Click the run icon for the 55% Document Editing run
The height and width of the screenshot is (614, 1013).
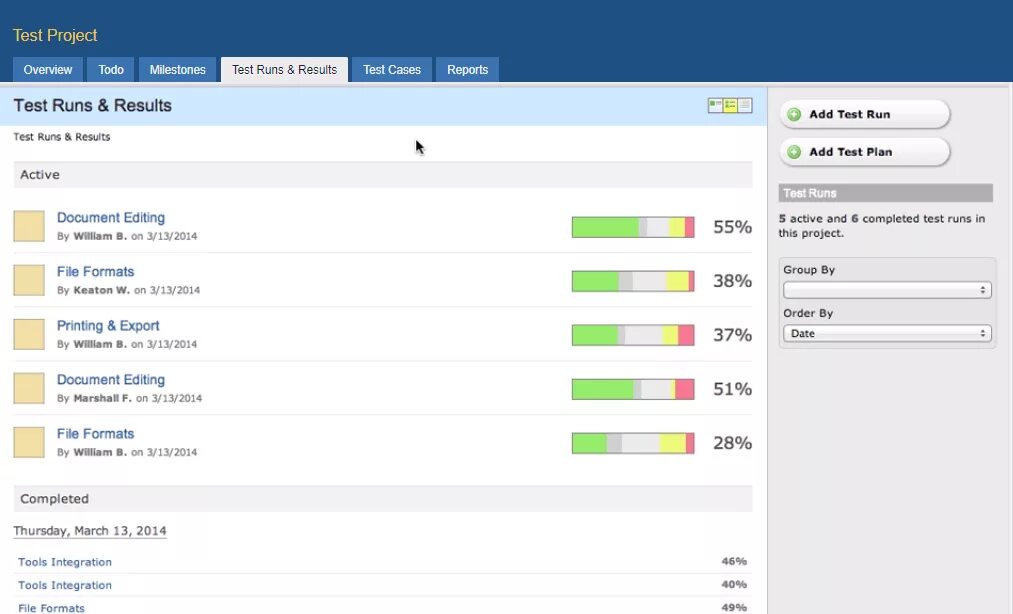coord(29,226)
